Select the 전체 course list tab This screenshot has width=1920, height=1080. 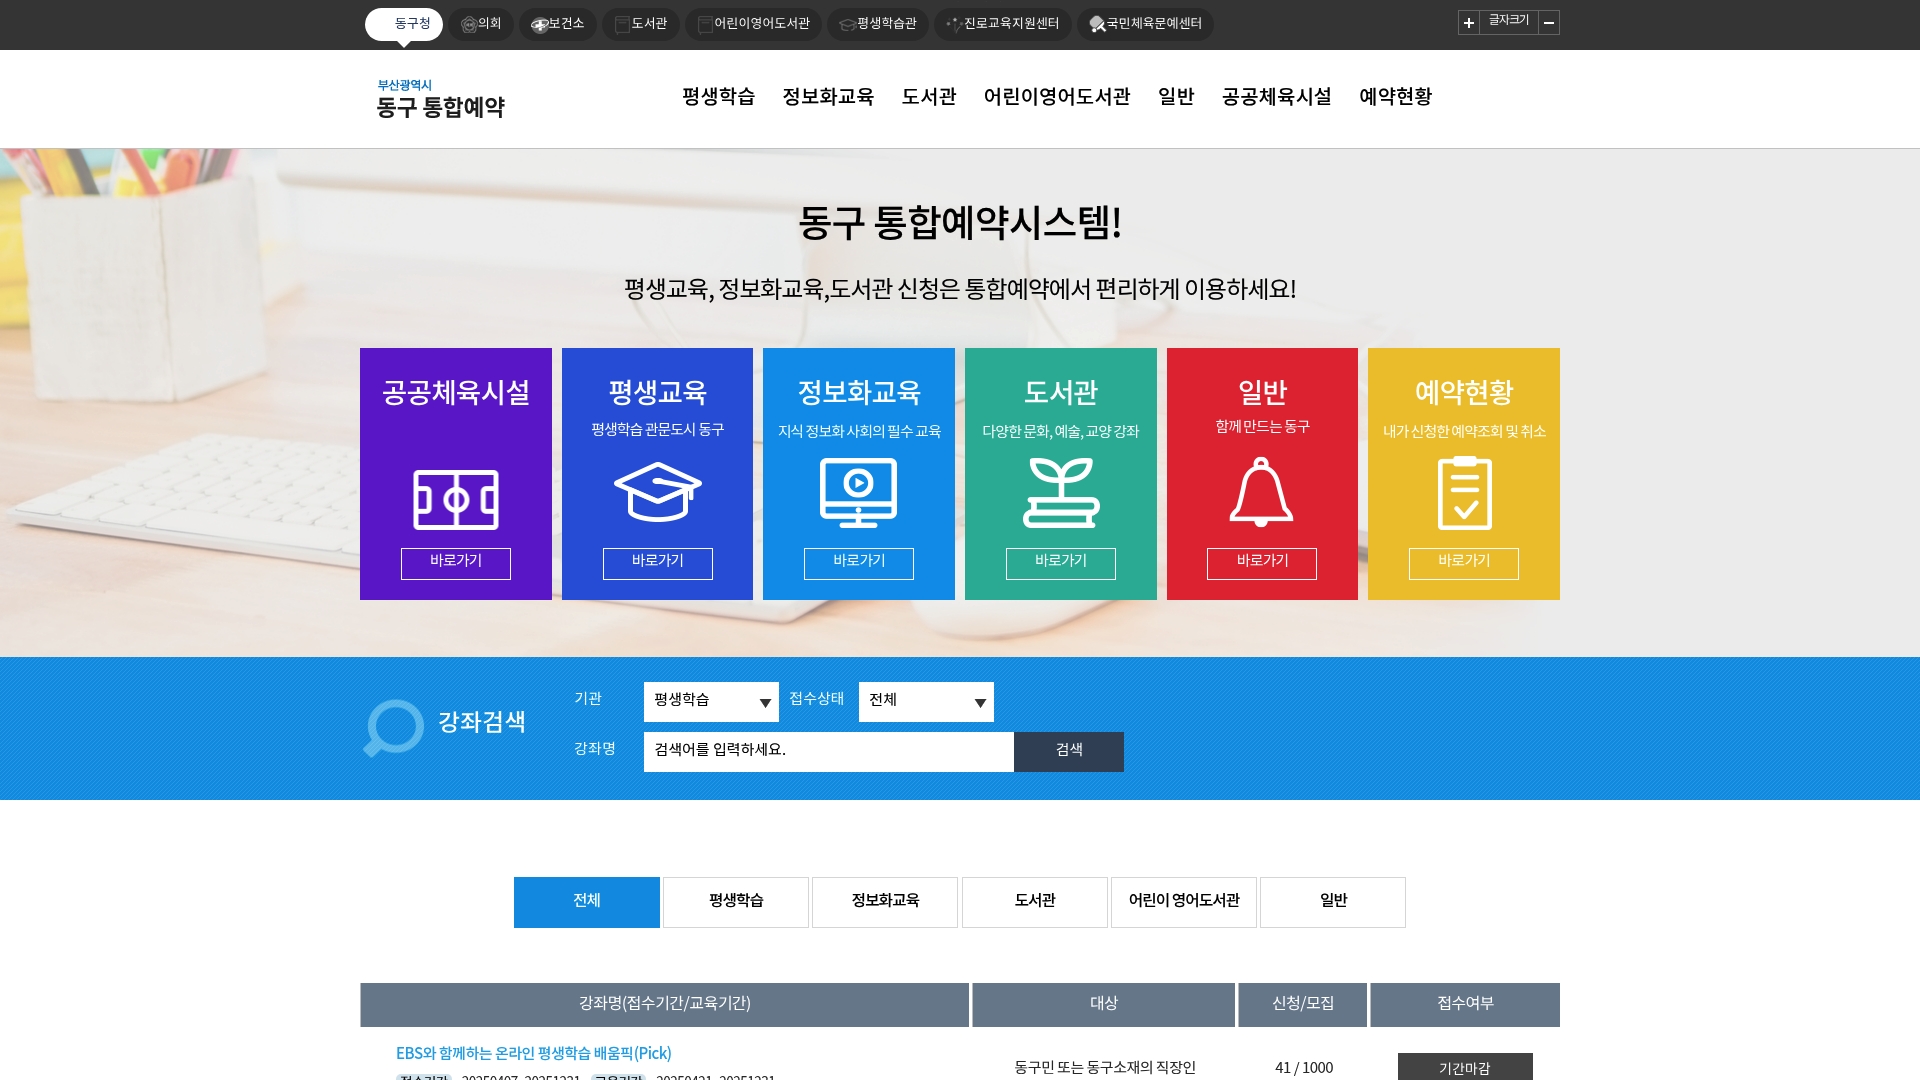pos(587,902)
